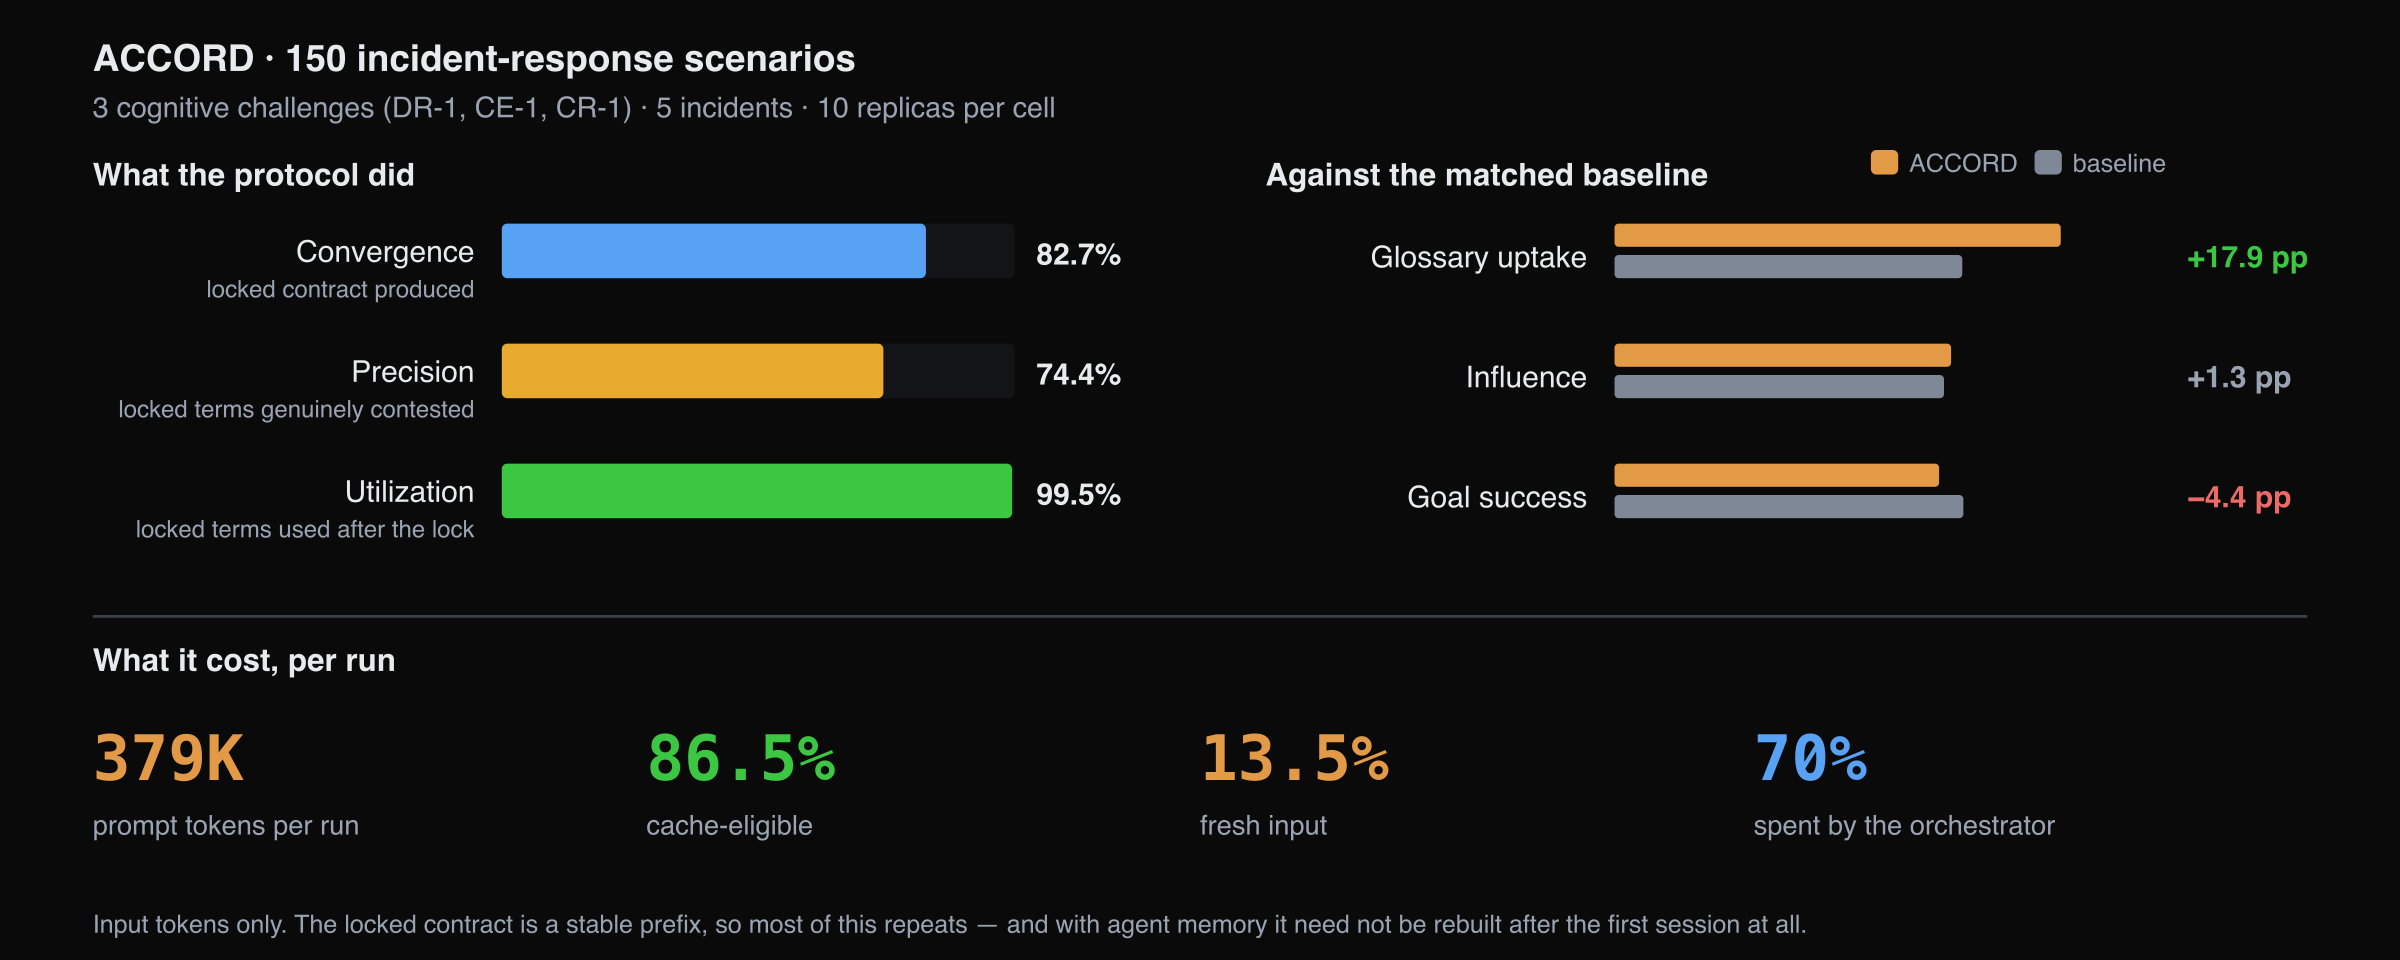This screenshot has width=2400, height=960.
Task: Click the 'What it cost, per run' heading
Action: coord(244,661)
